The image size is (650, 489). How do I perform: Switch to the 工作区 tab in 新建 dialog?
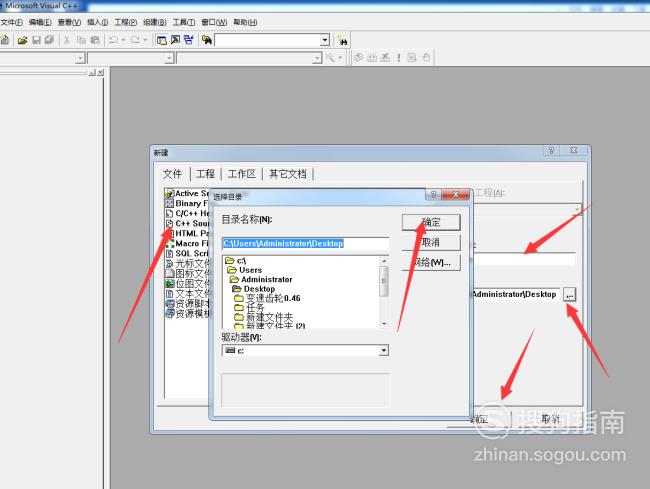[242, 174]
